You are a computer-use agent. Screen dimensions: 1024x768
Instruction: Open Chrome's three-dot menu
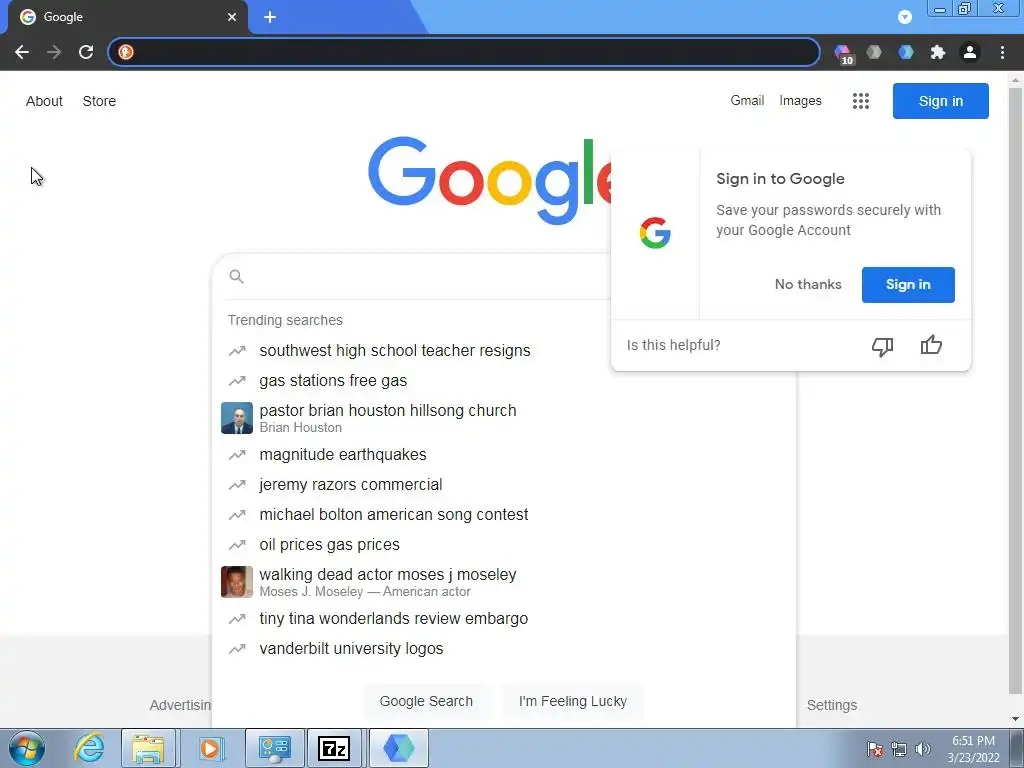click(x=1002, y=52)
